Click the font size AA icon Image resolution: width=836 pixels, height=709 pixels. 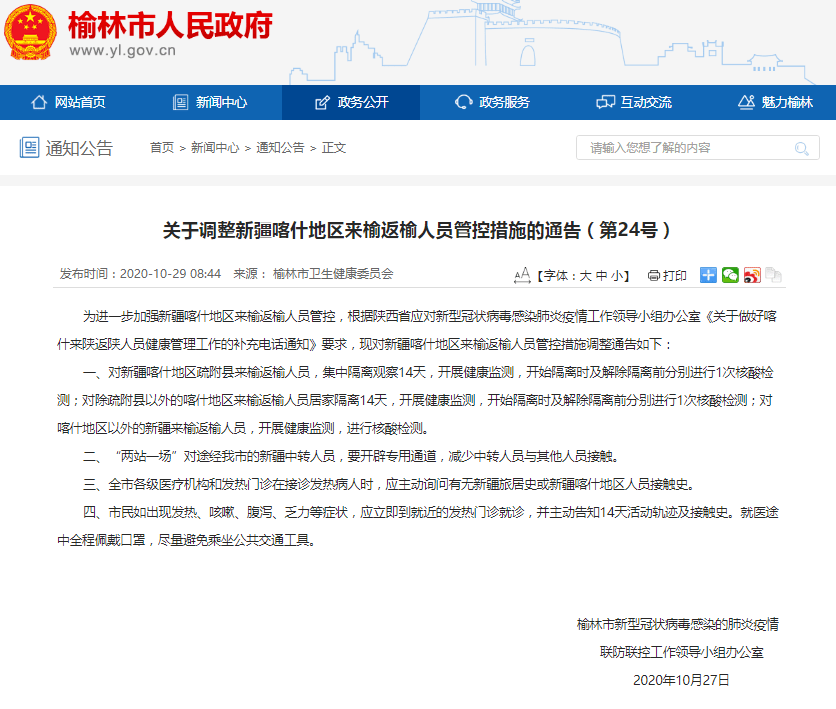(x=521, y=275)
